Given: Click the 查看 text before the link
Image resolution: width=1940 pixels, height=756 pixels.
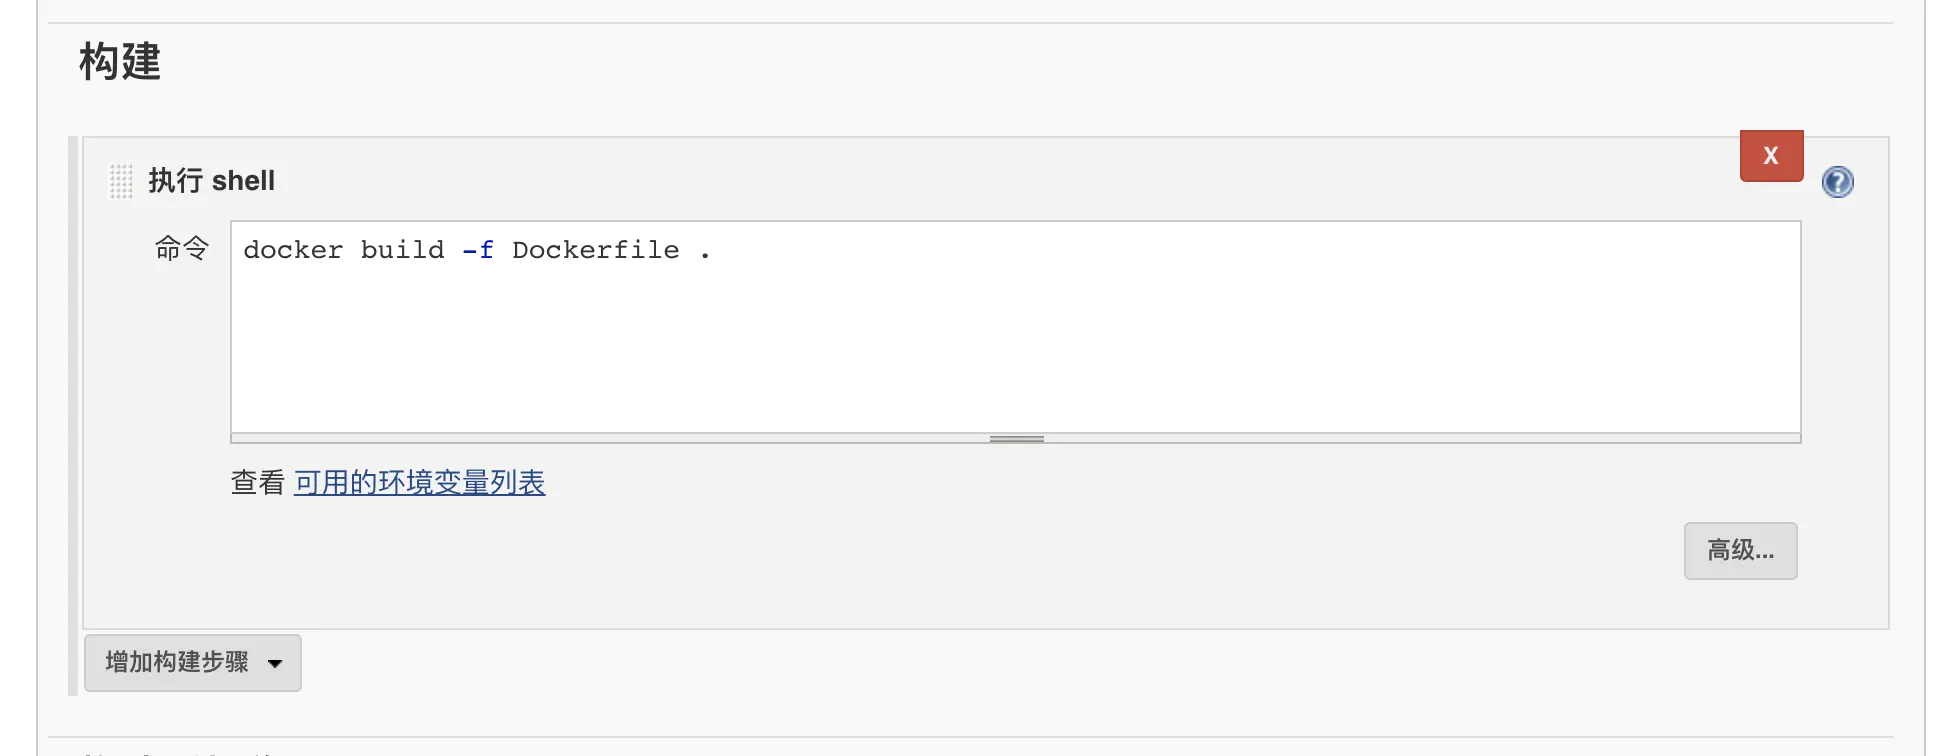Looking at the screenshot, I should pos(258,483).
